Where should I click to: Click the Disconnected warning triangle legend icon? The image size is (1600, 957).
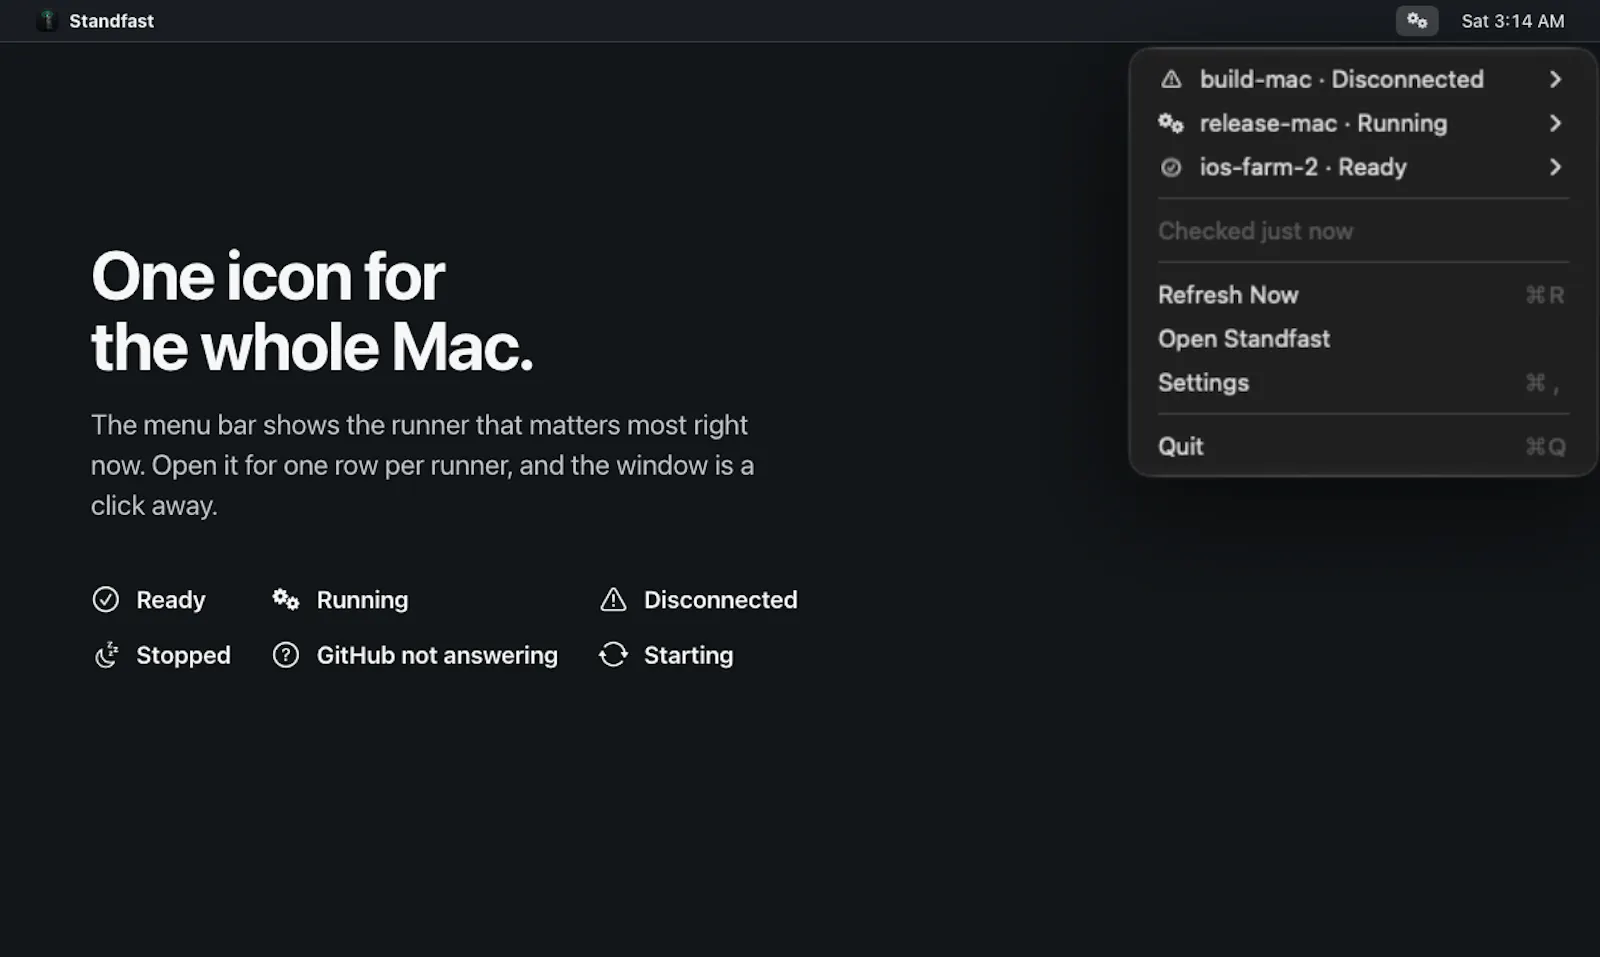pos(613,599)
